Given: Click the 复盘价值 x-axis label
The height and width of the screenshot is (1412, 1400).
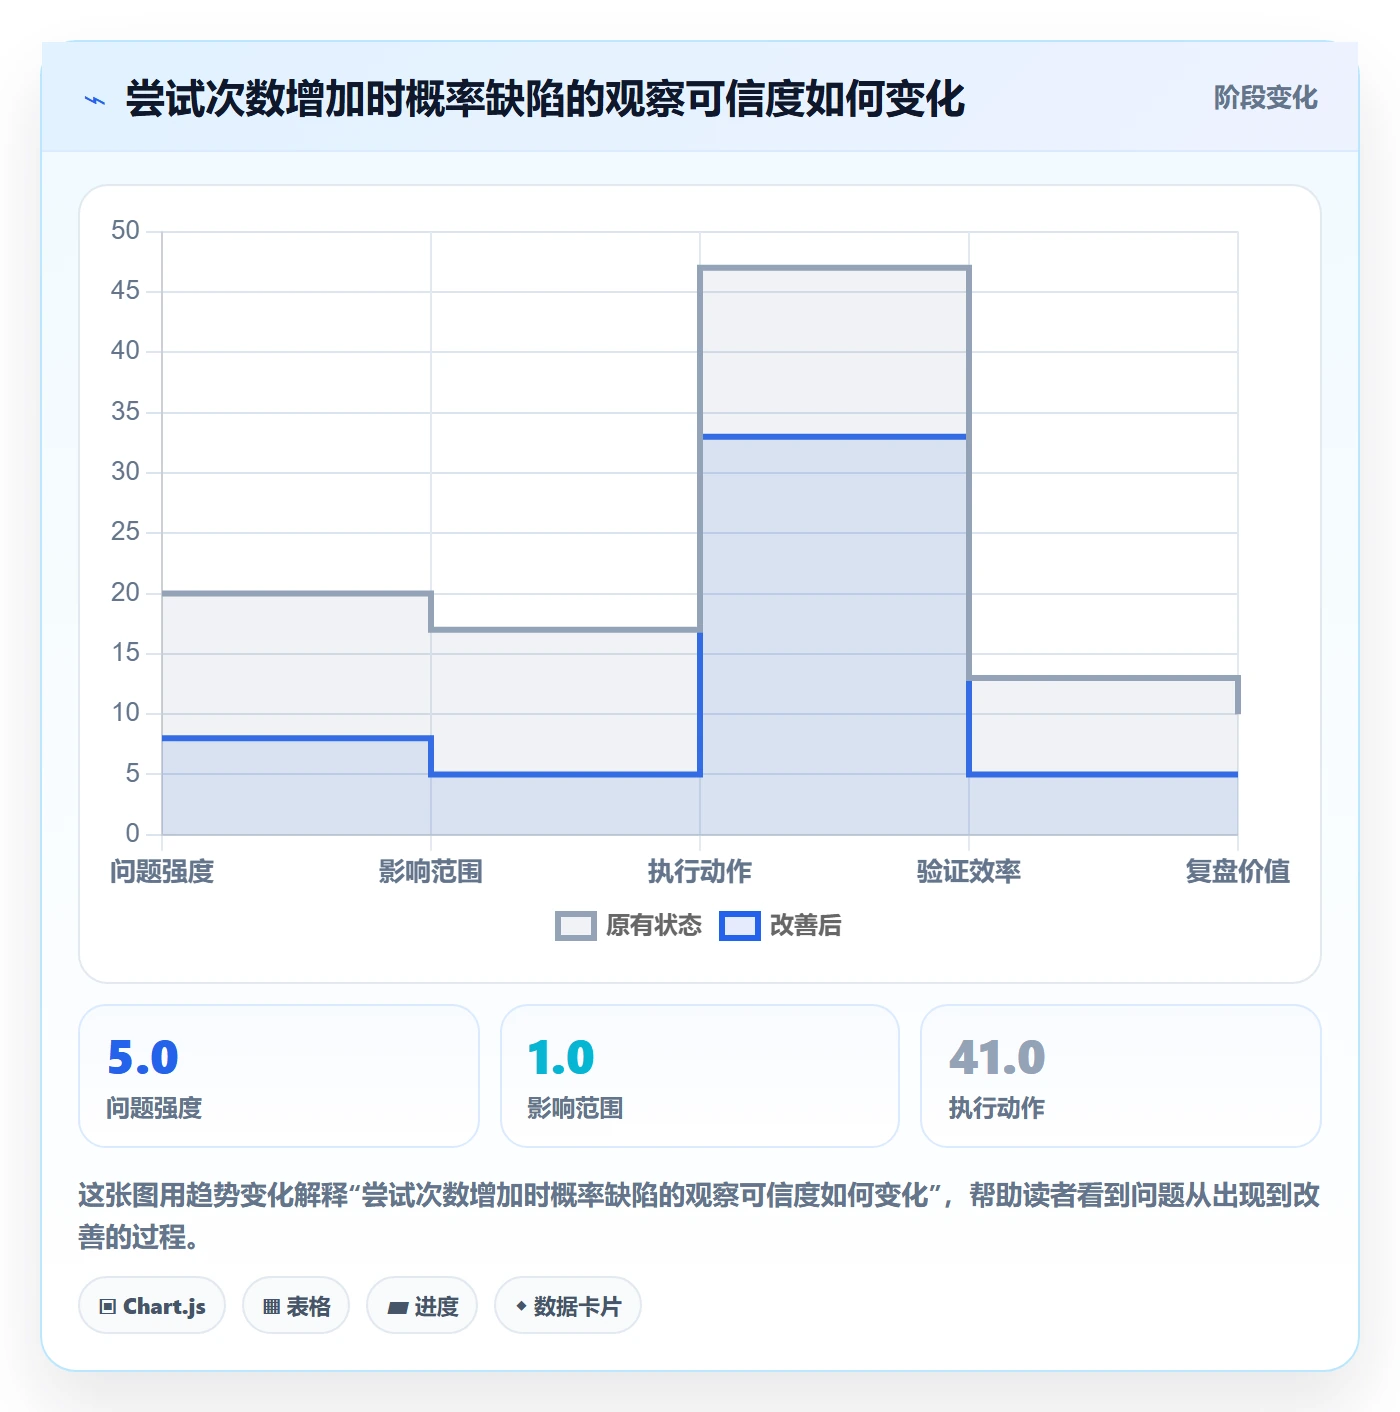Looking at the screenshot, I should tap(1238, 872).
